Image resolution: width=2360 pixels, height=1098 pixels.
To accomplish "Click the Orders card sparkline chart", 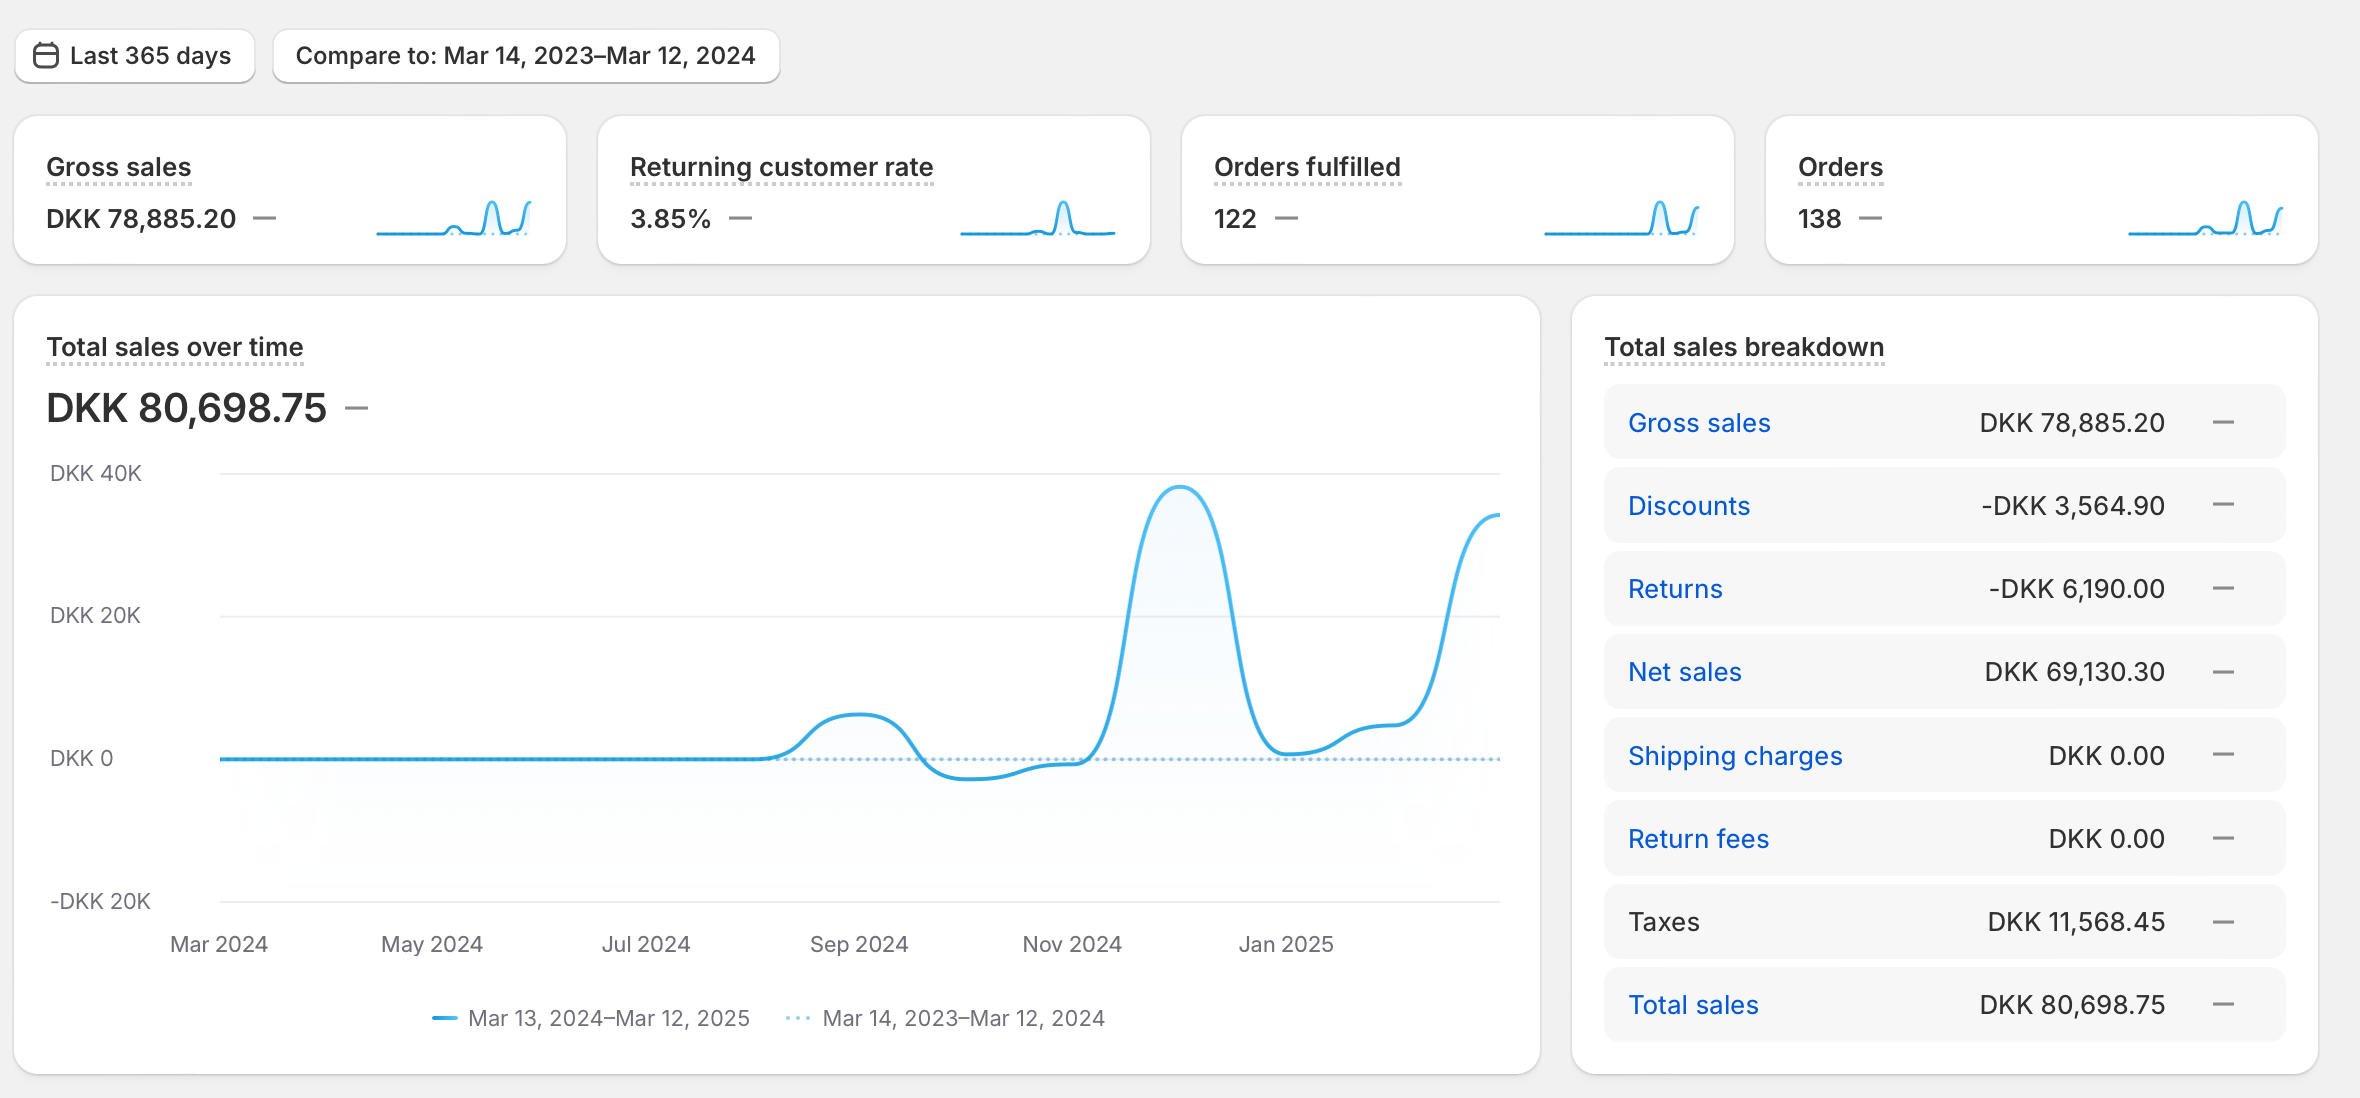I will click(x=2205, y=218).
